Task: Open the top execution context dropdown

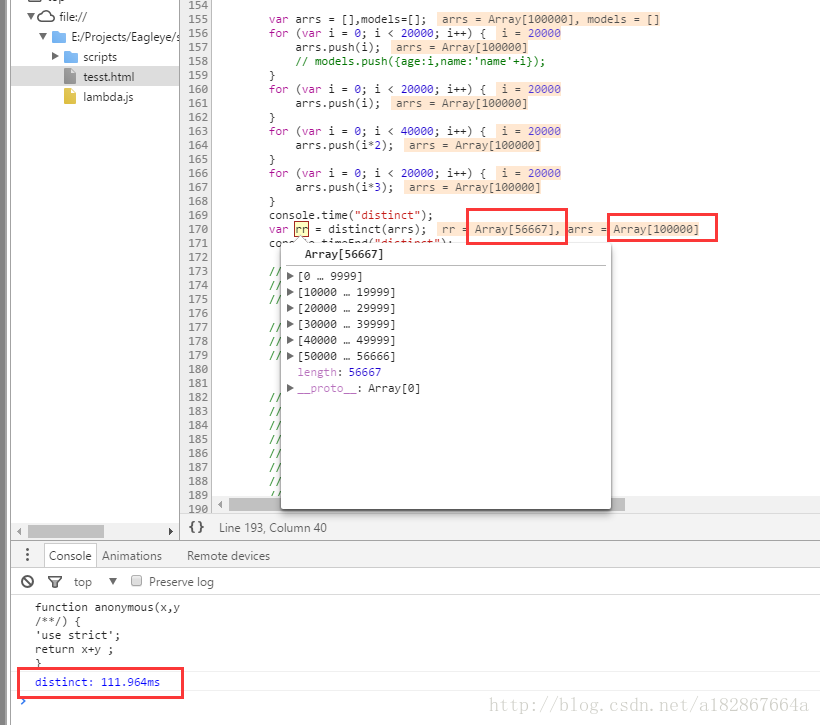Action: 95,582
